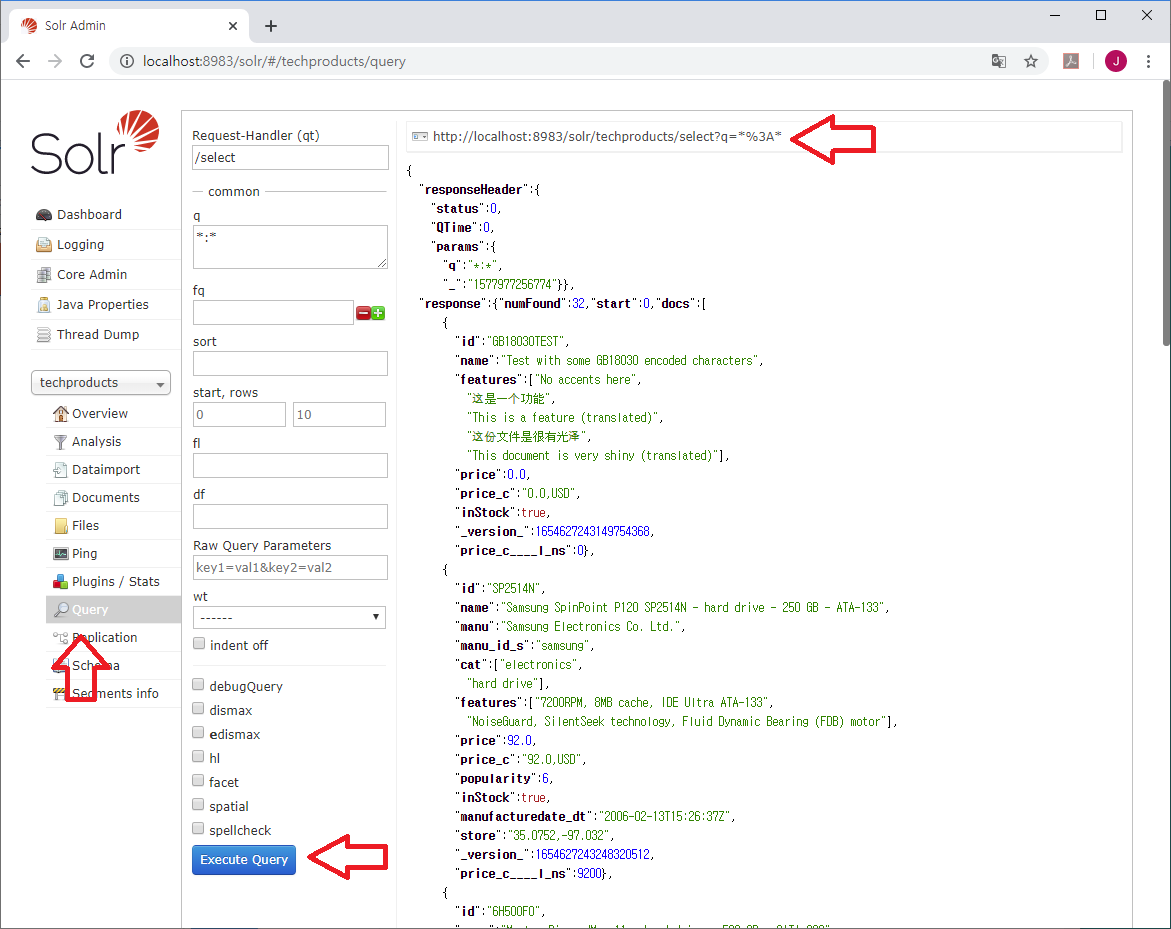Click the Plugins / Stats blocks icon

tap(60, 582)
